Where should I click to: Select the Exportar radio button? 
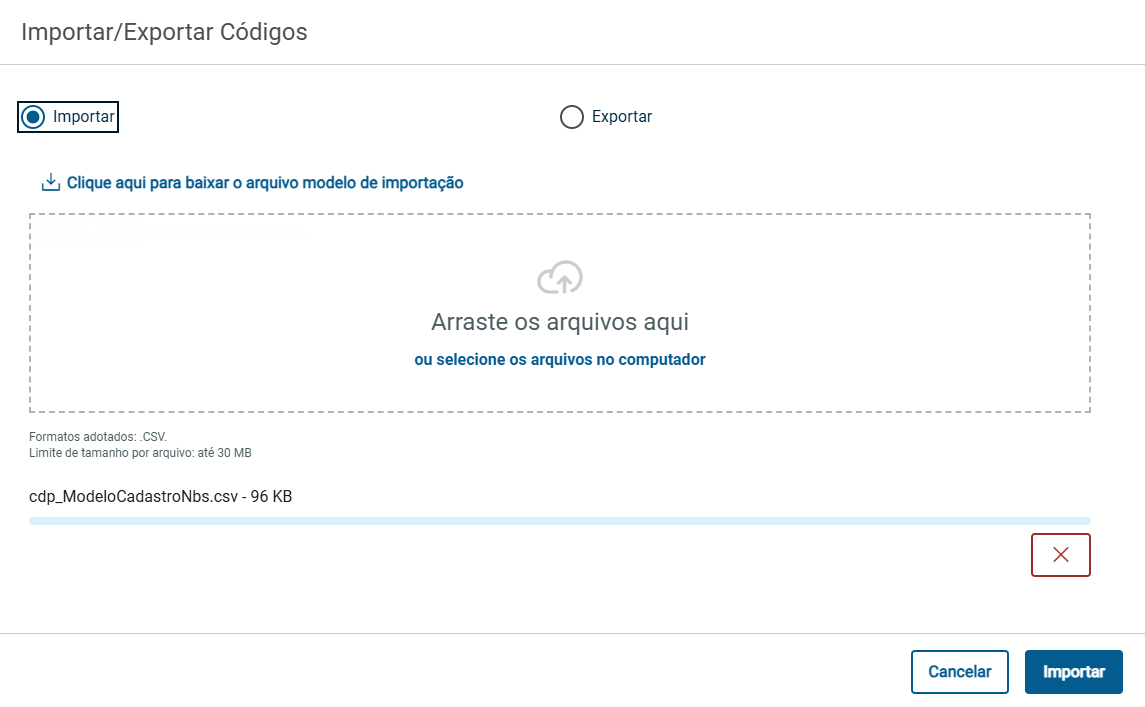[571, 117]
